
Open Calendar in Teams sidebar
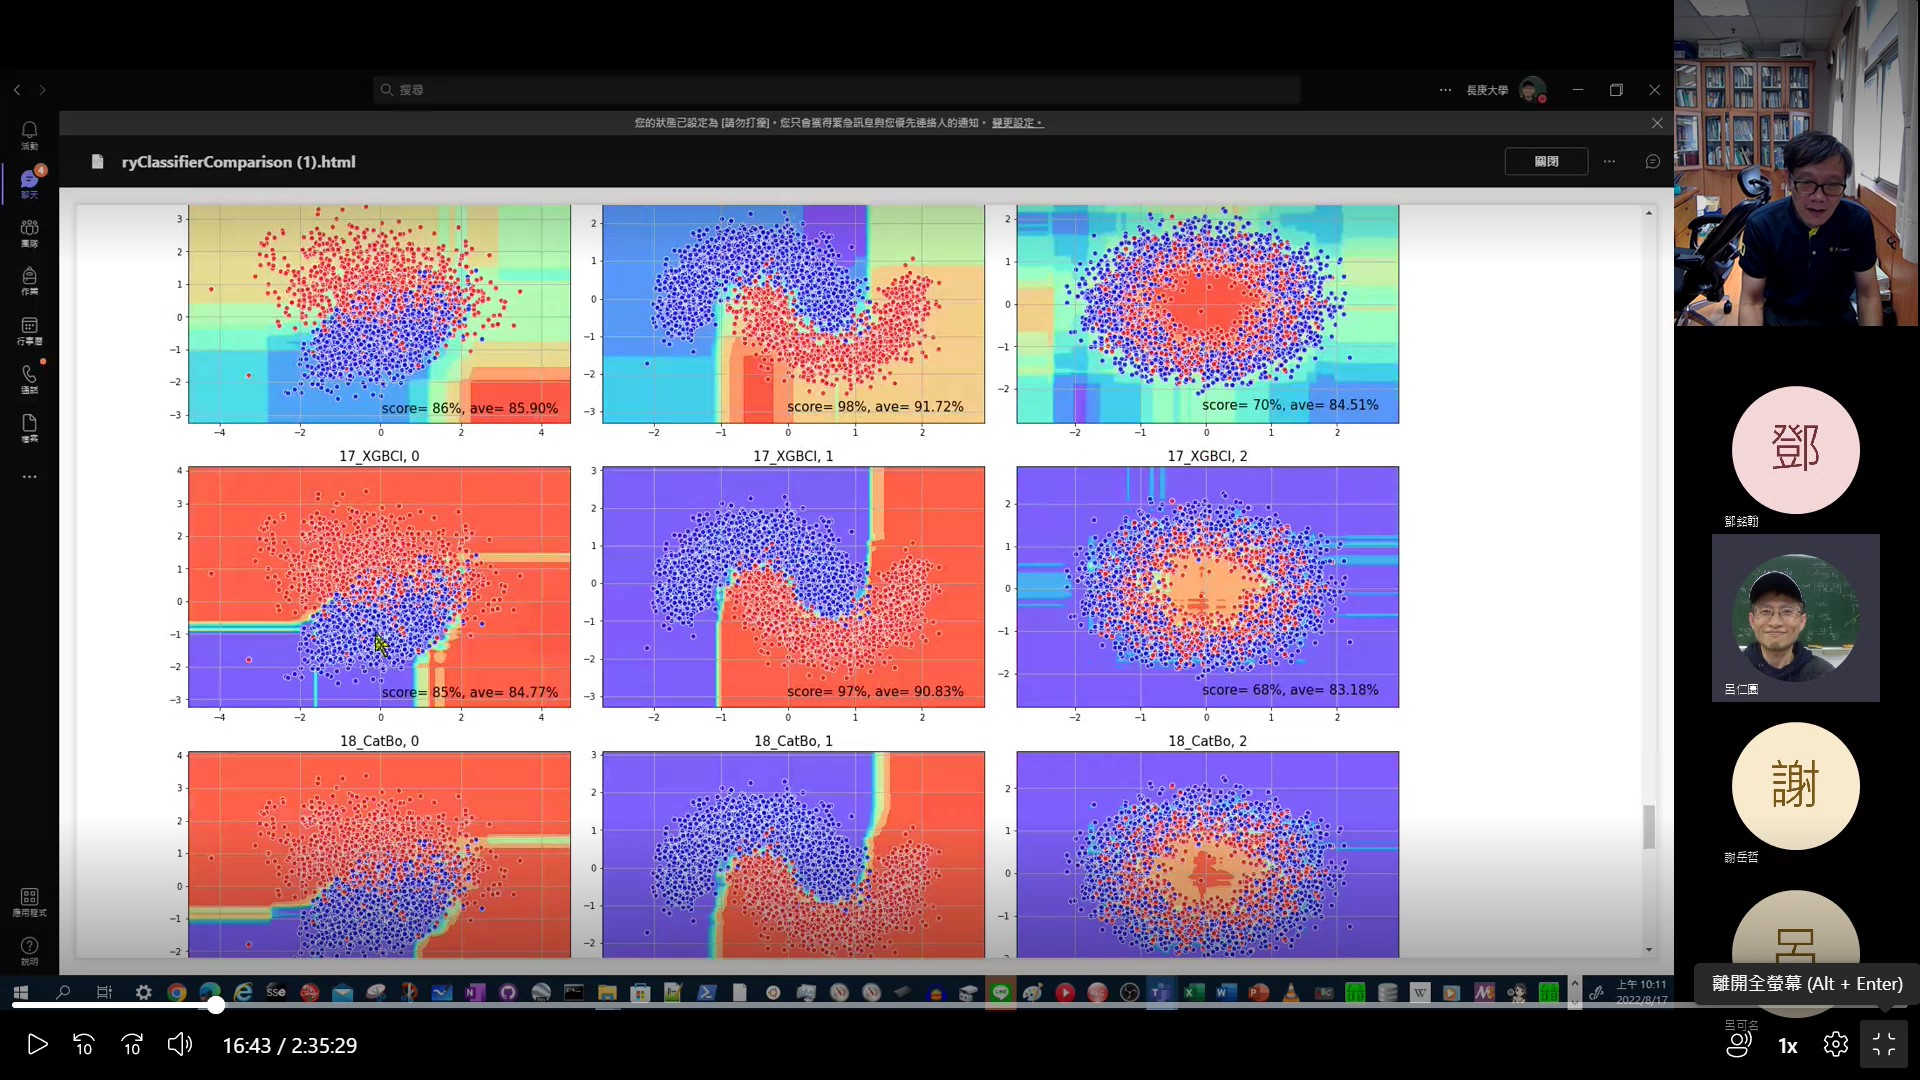pos(29,330)
